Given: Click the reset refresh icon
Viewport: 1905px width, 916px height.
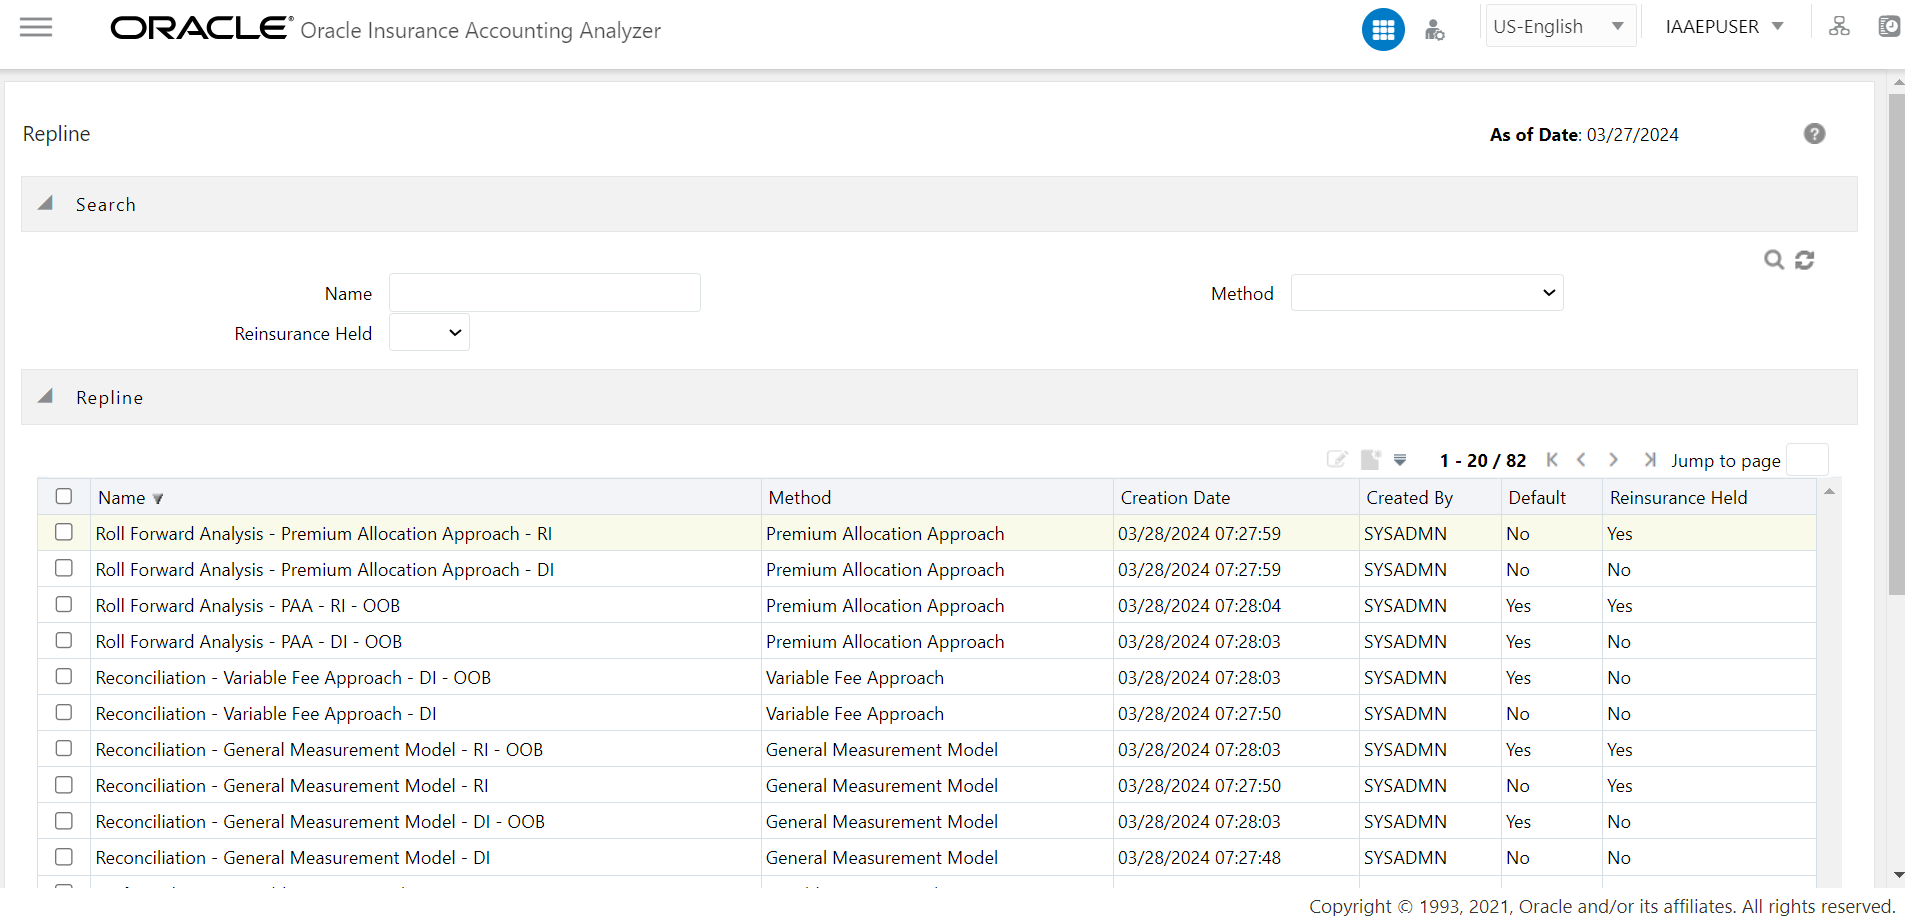Looking at the screenshot, I should [1805, 260].
